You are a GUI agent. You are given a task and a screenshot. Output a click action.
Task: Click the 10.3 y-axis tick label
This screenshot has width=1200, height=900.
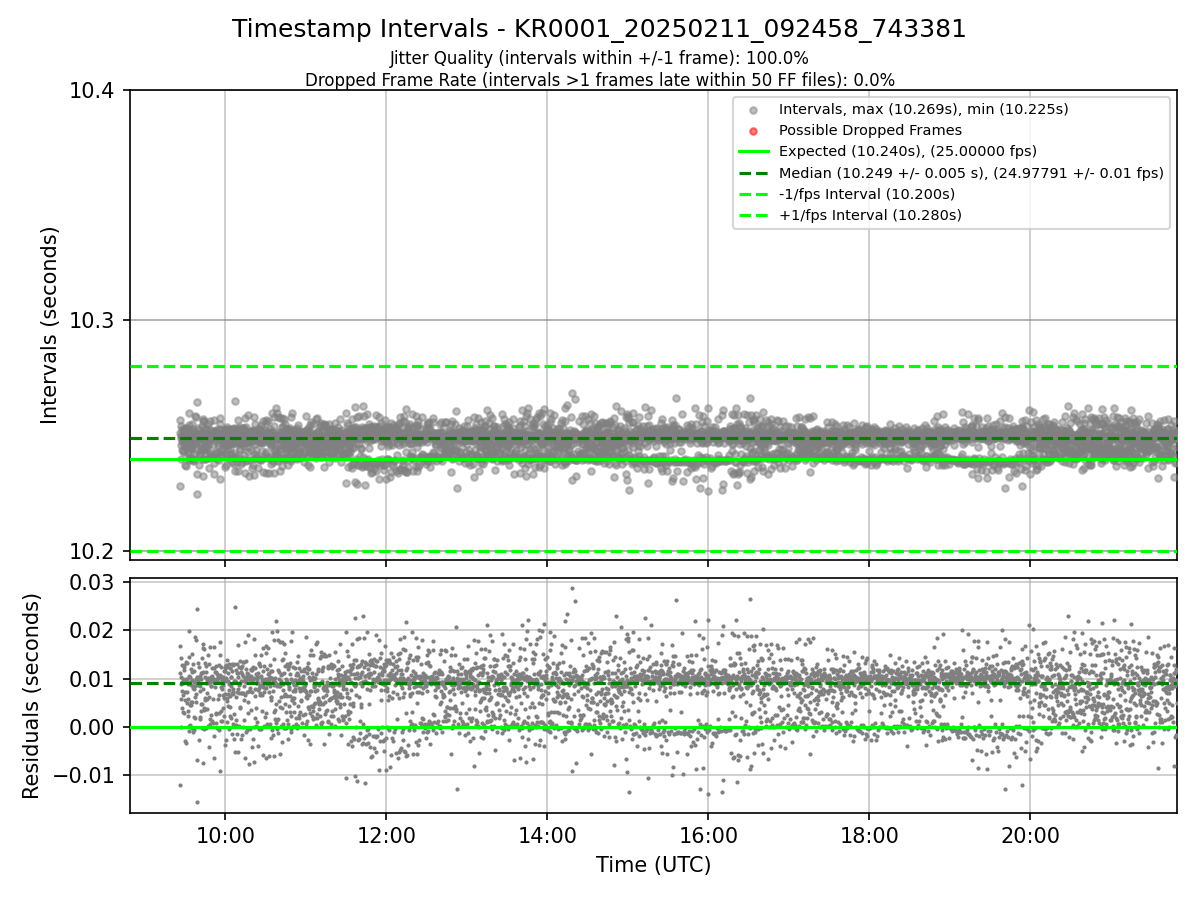(93, 321)
